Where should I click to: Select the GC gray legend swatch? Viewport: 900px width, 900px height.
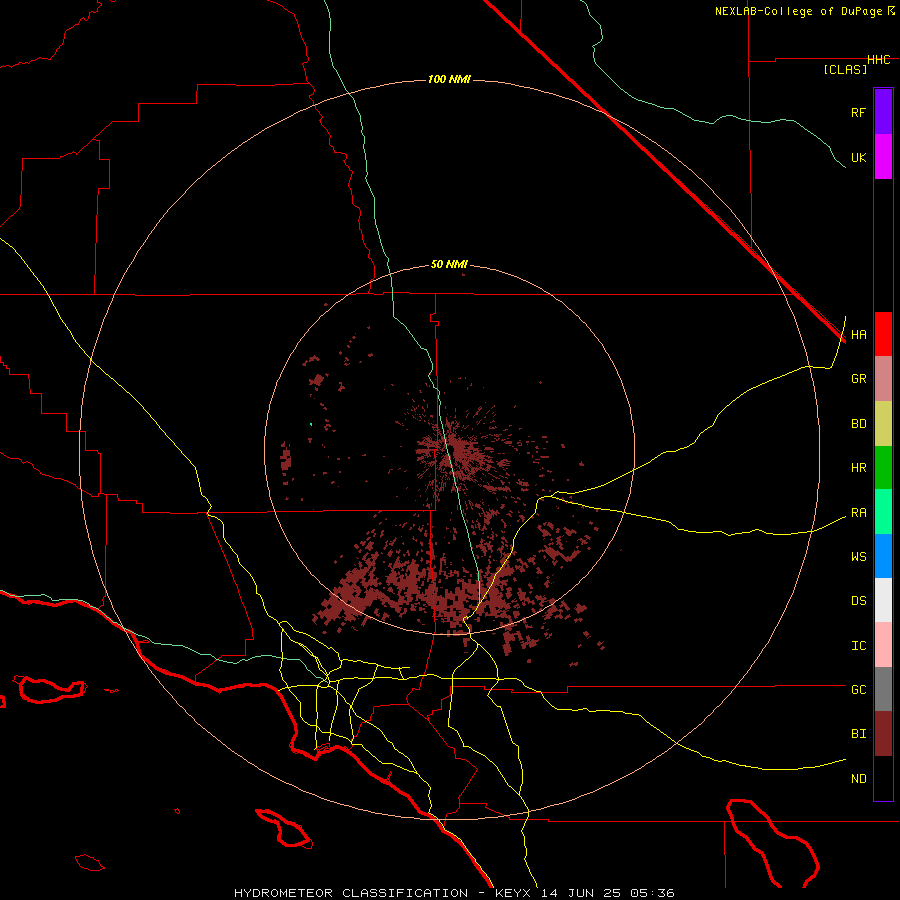883,689
